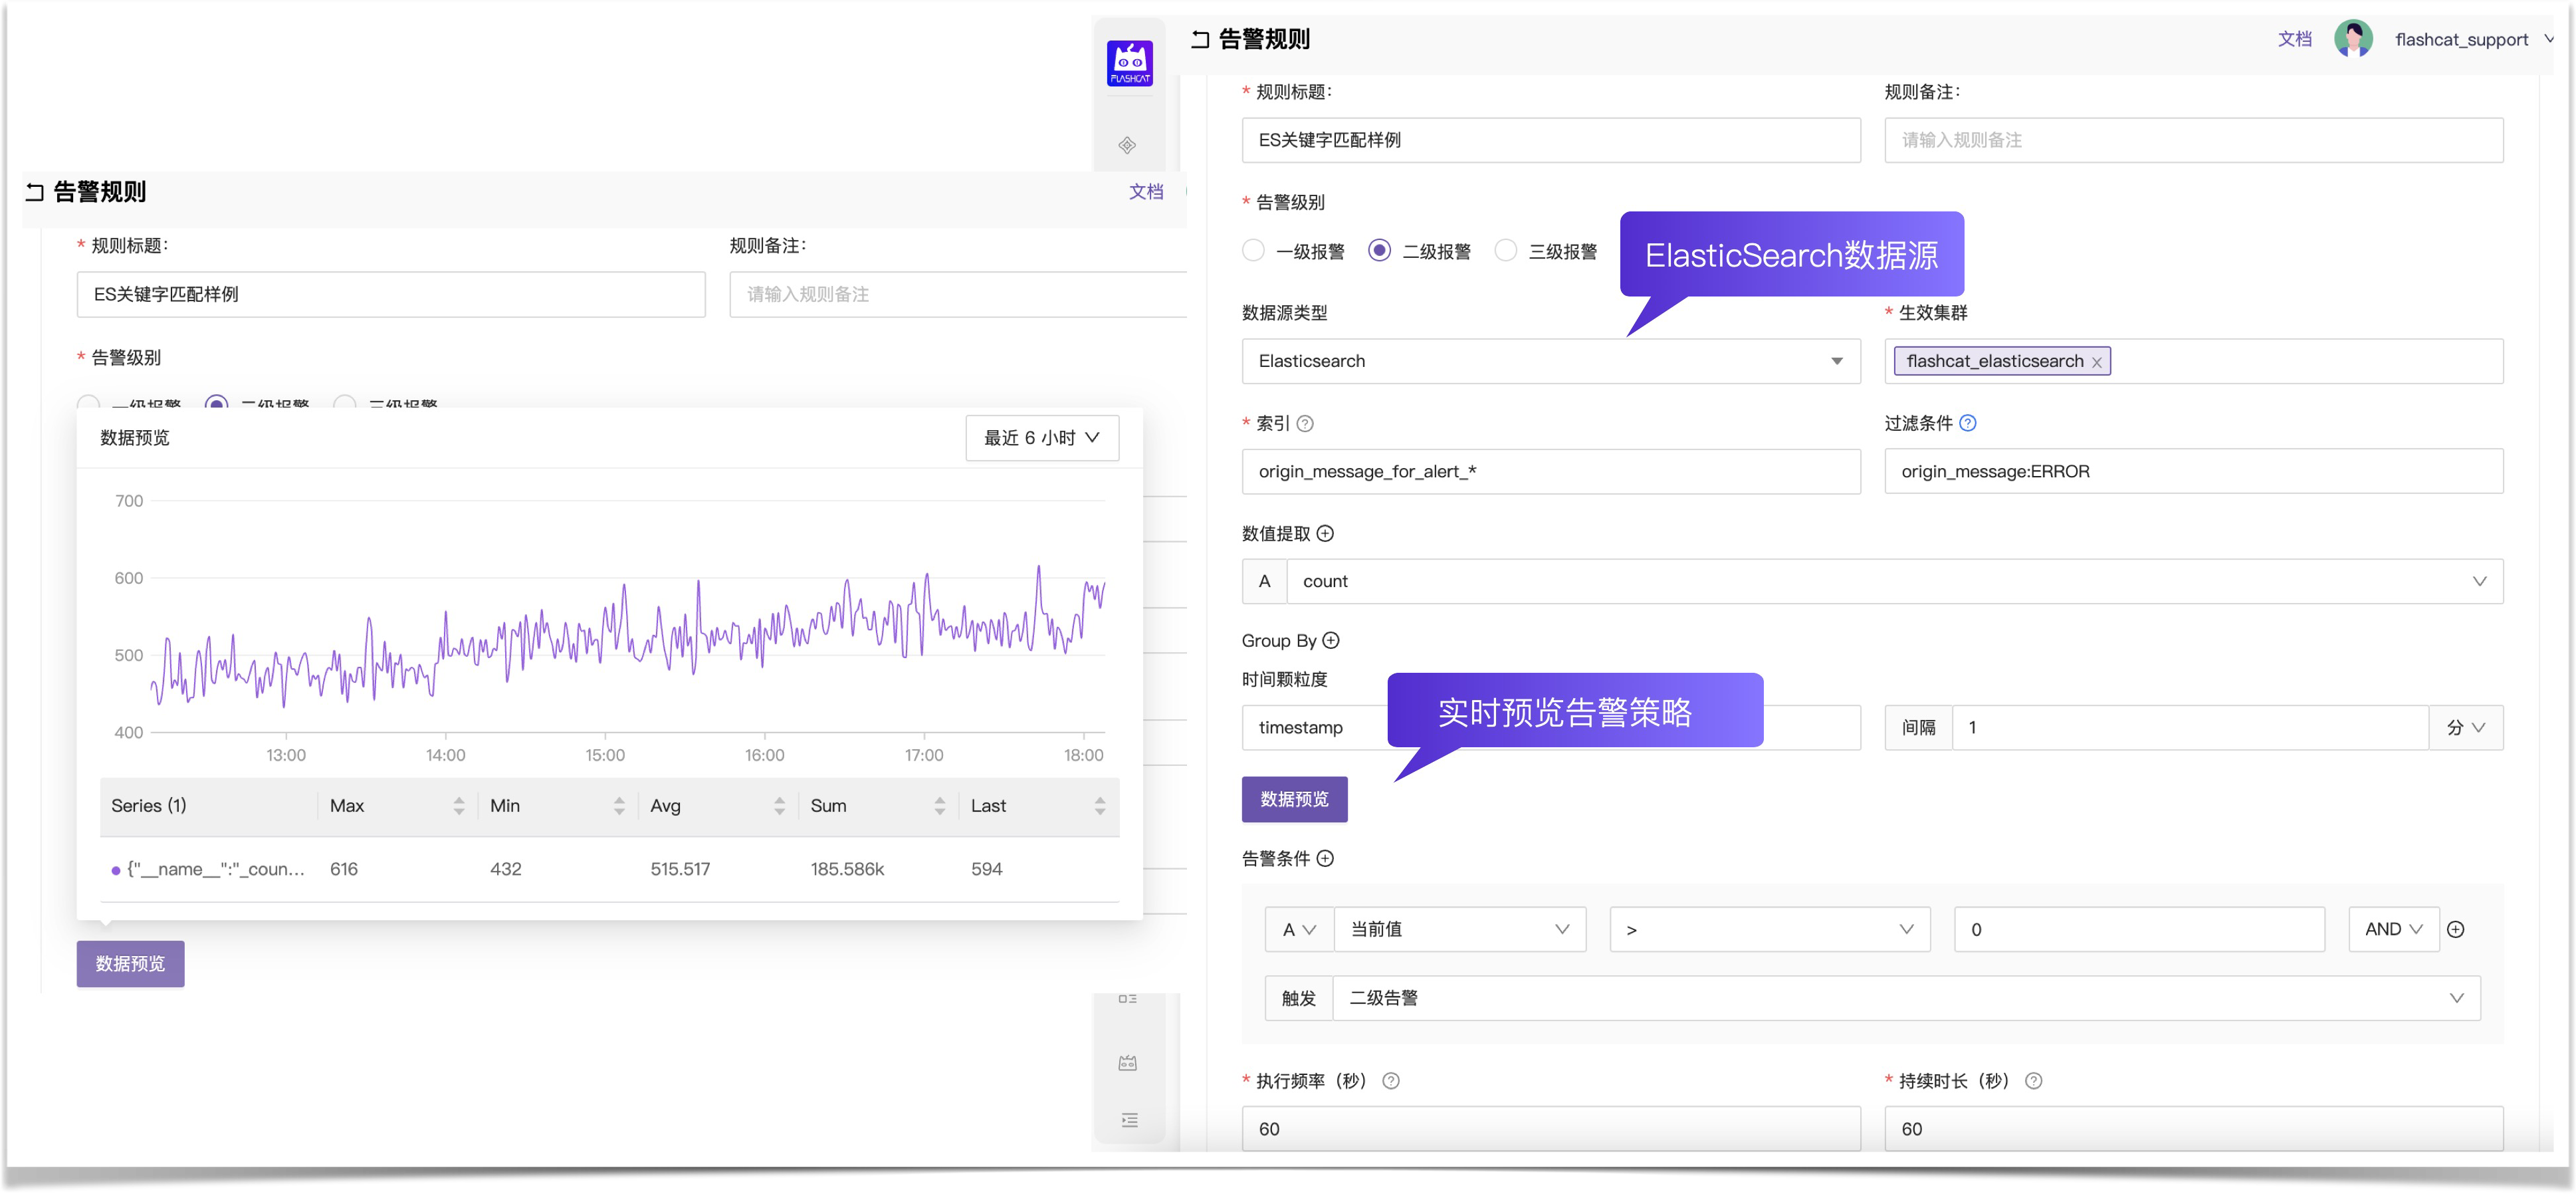Add a Group By field via its plus icon
Viewport: 2576px width, 1194px height.
(1330, 640)
